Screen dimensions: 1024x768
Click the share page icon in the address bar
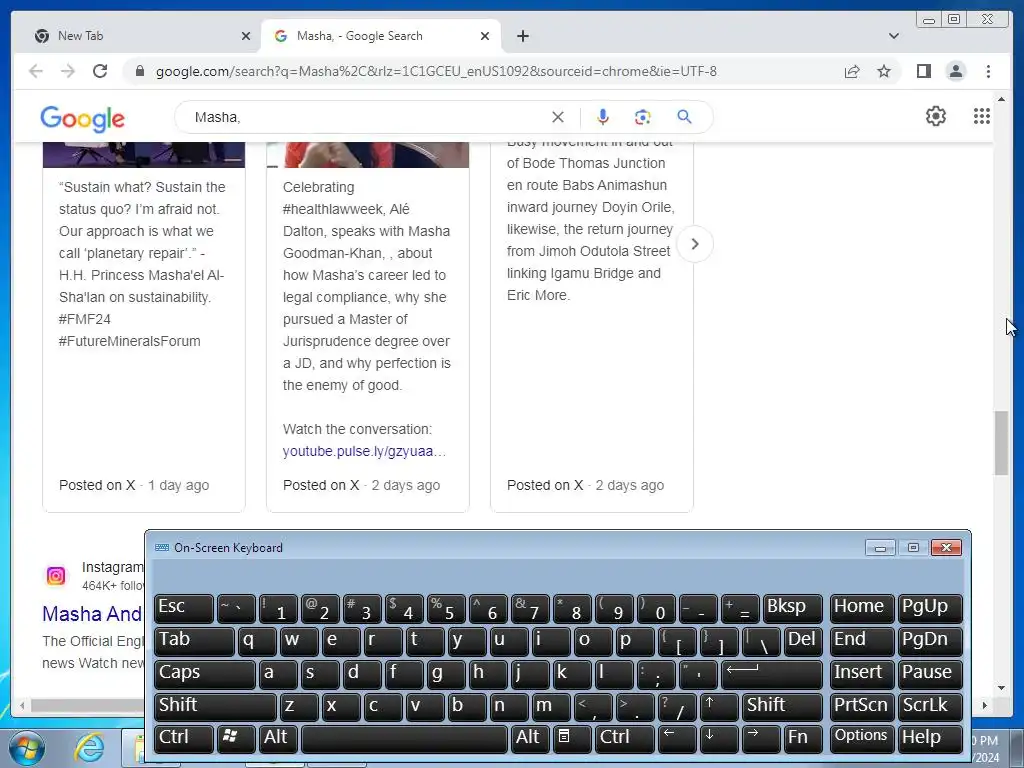[x=852, y=71]
